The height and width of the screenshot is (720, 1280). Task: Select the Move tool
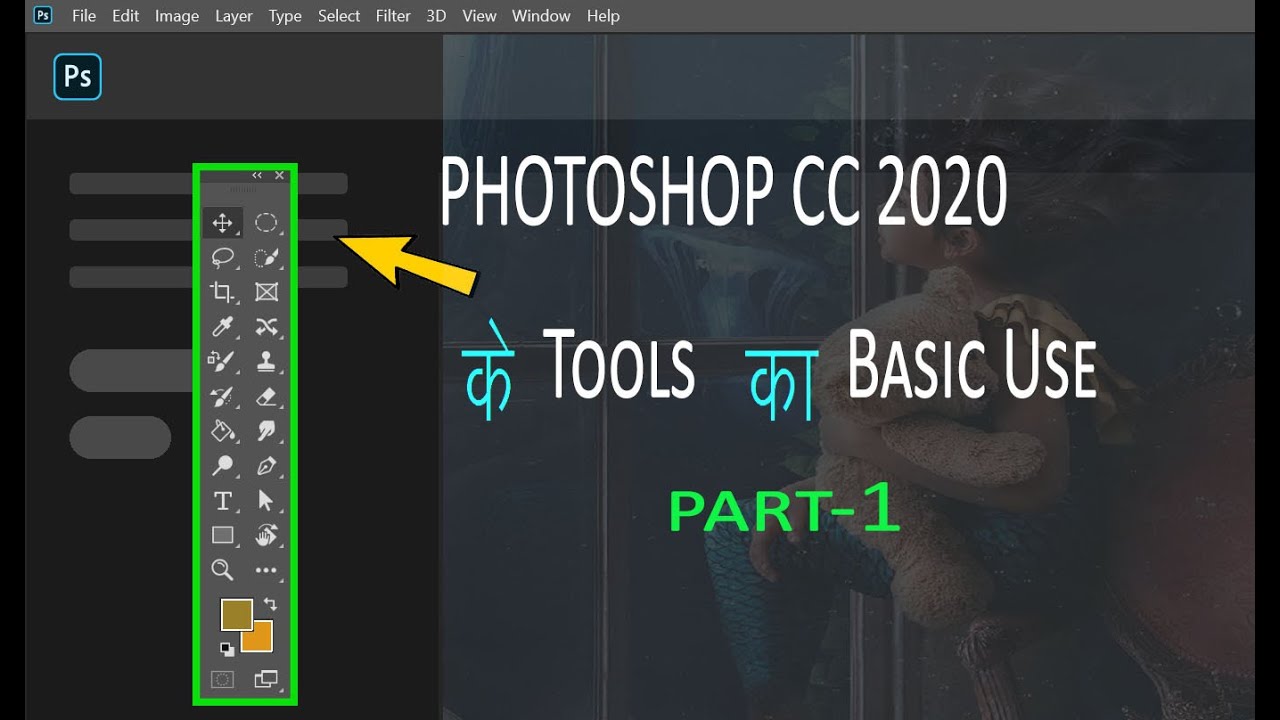coord(223,222)
